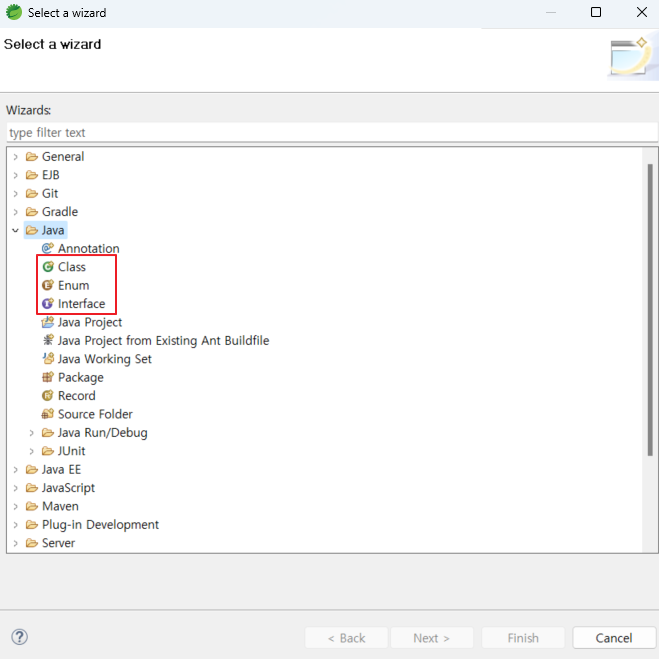Select the Maven label
Image resolution: width=659 pixels, height=659 pixels.
pyautogui.click(x=60, y=506)
